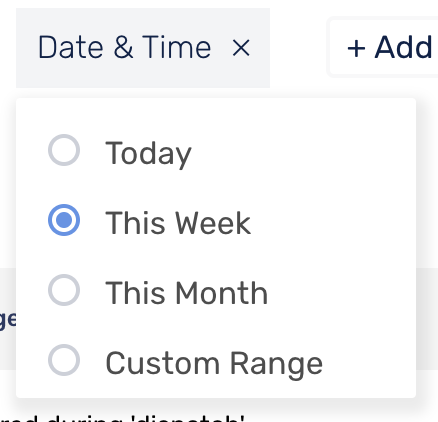The height and width of the screenshot is (422, 438).
Task: Click the "This Week" option label
Action: (x=178, y=223)
